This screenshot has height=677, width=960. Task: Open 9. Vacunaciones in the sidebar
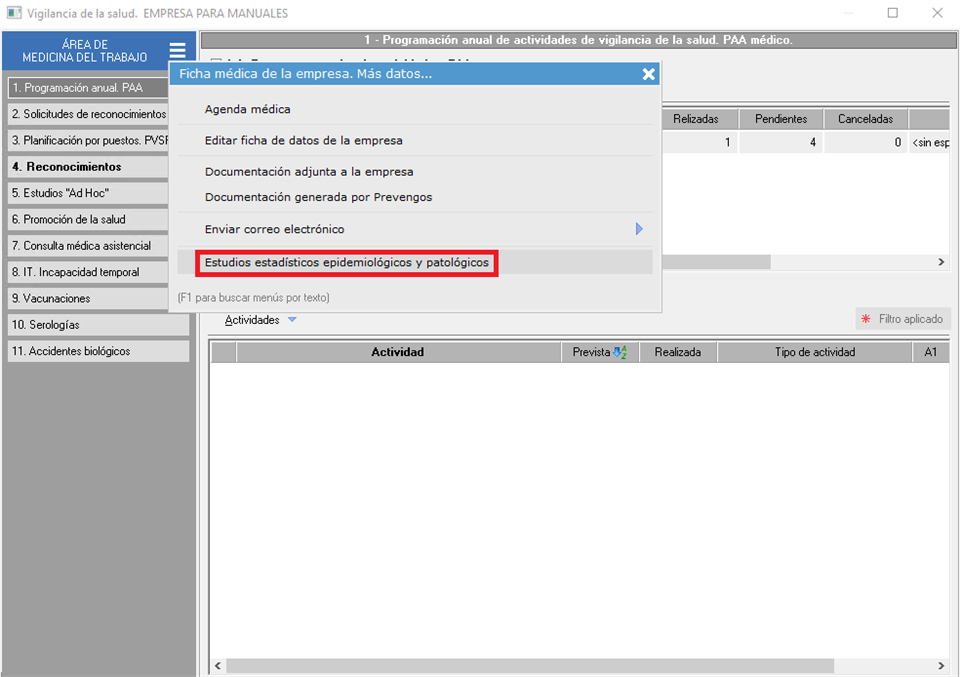(51, 298)
